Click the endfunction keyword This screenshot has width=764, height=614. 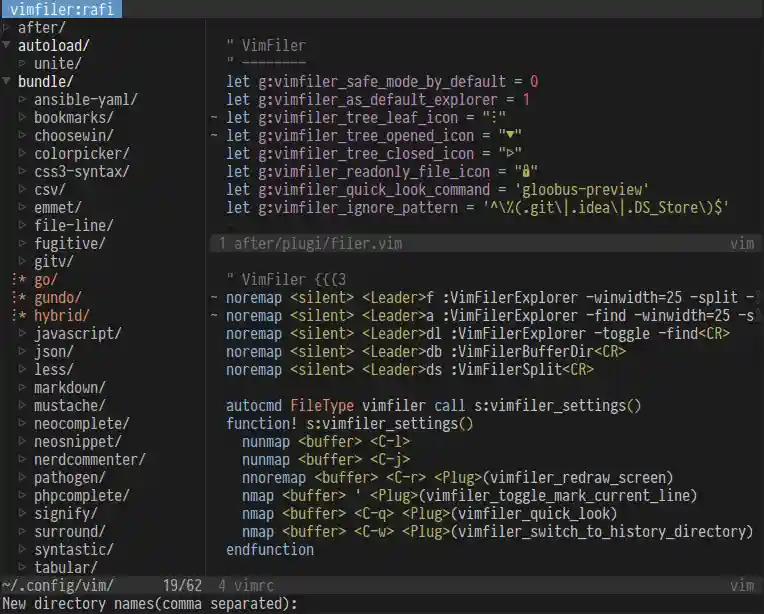click(x=270, y=550)
